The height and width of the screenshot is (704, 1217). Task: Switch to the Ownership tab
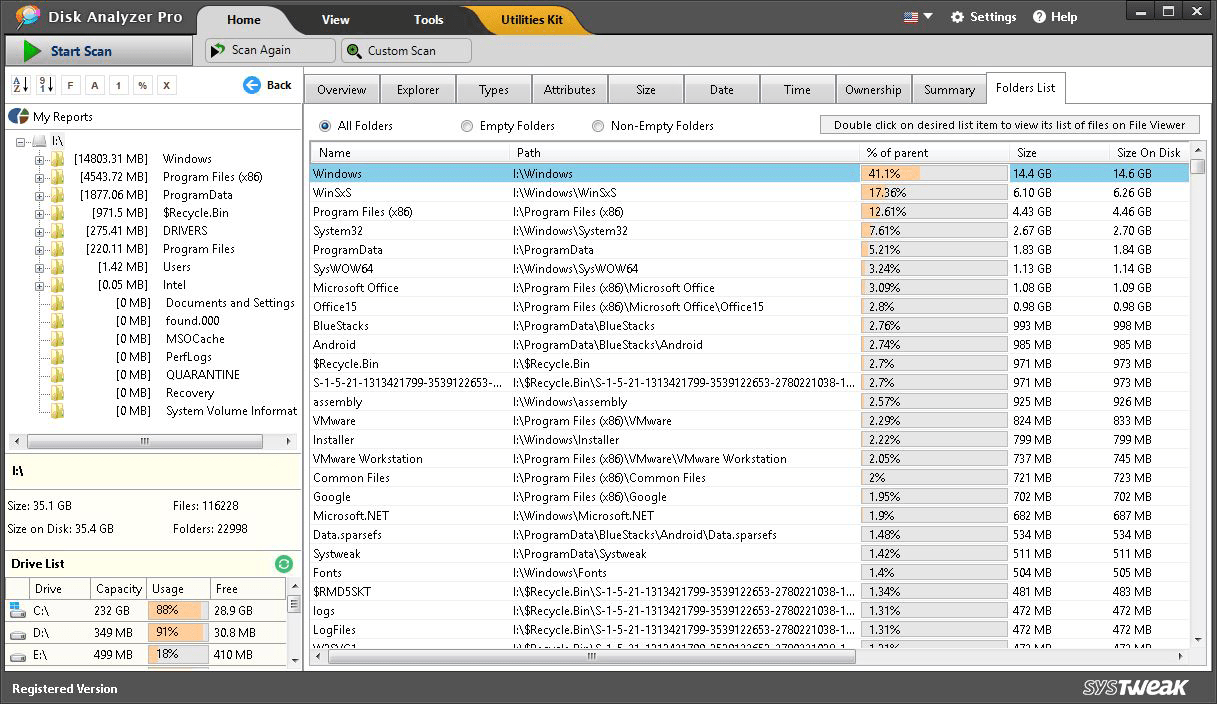click(873, 90)
